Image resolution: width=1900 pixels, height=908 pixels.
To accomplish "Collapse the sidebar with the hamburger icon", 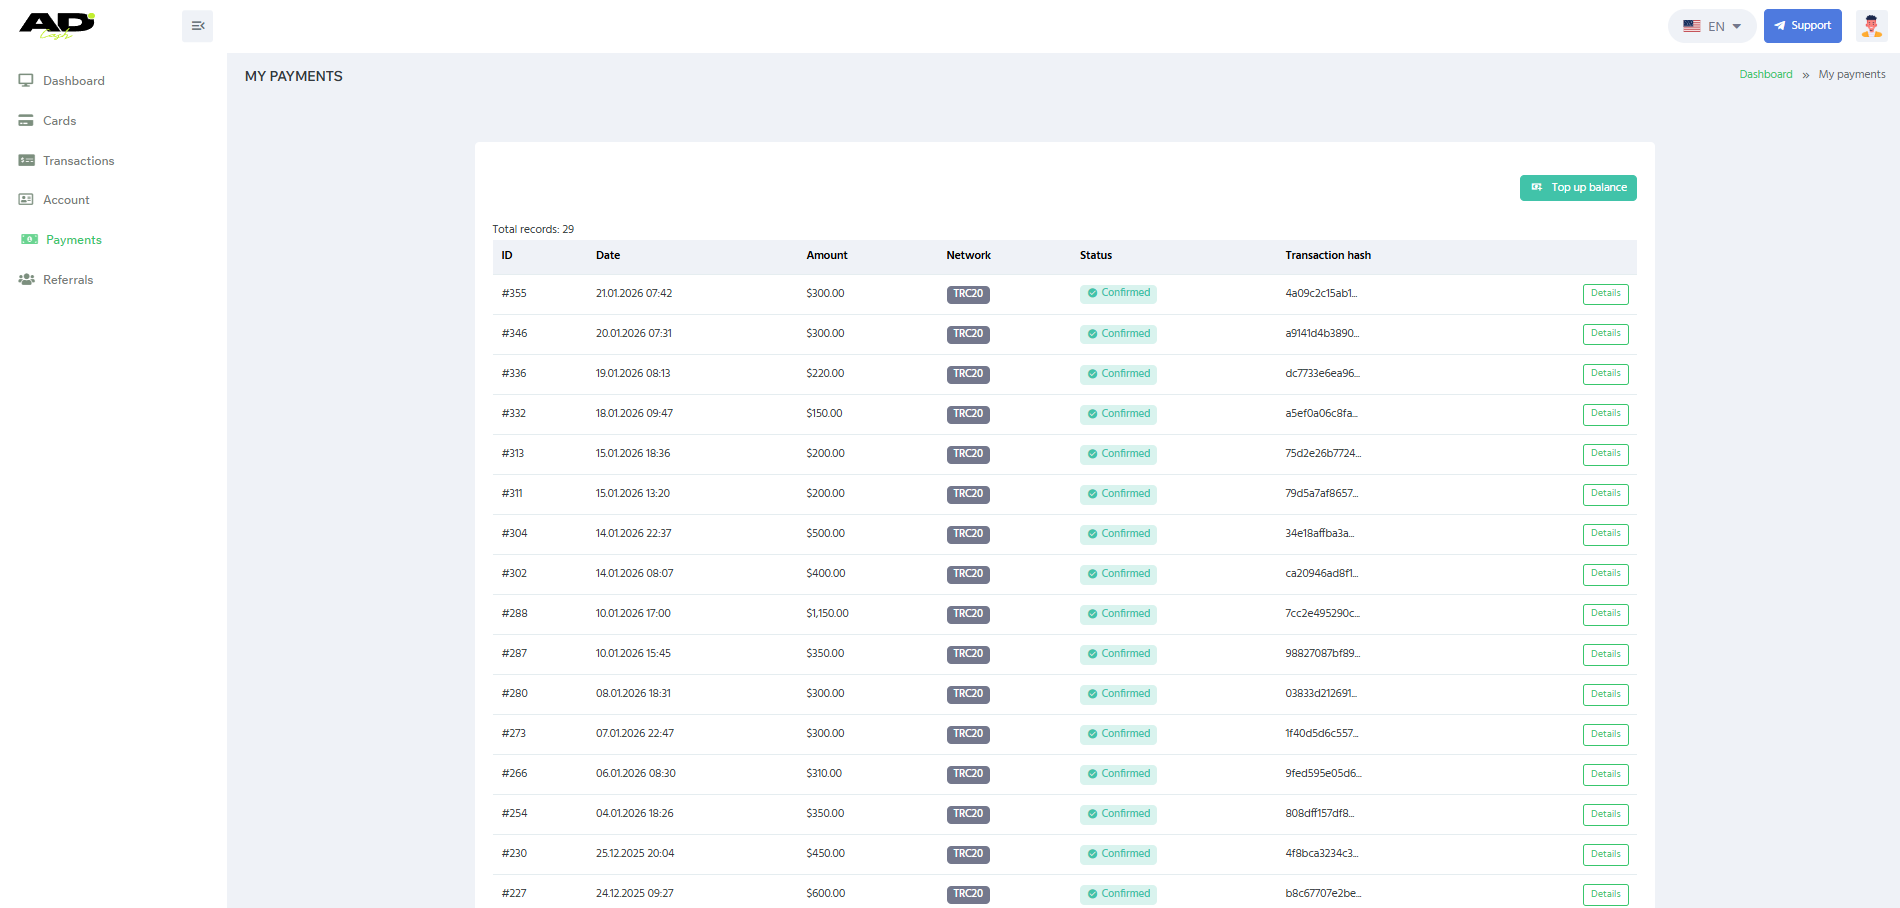I will 197,26.
